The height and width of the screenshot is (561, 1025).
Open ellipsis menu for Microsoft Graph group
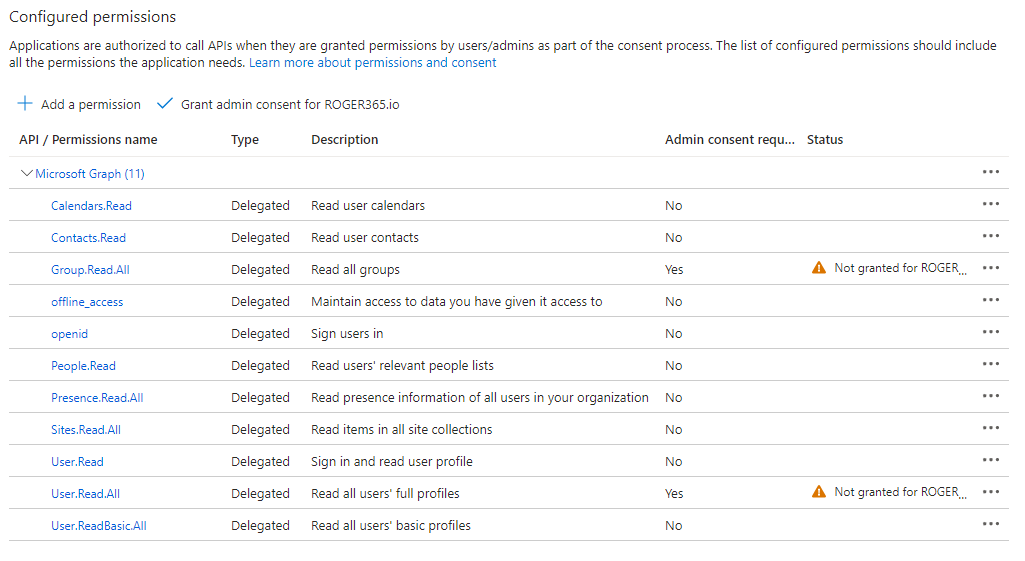tap(990, 172)
